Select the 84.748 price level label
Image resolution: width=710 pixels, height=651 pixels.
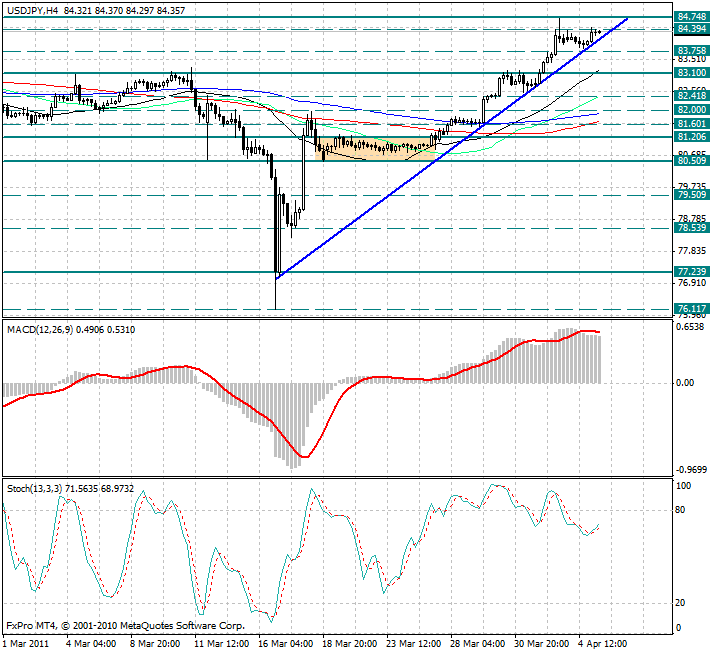pyautogui.click(x=691, y=17)
